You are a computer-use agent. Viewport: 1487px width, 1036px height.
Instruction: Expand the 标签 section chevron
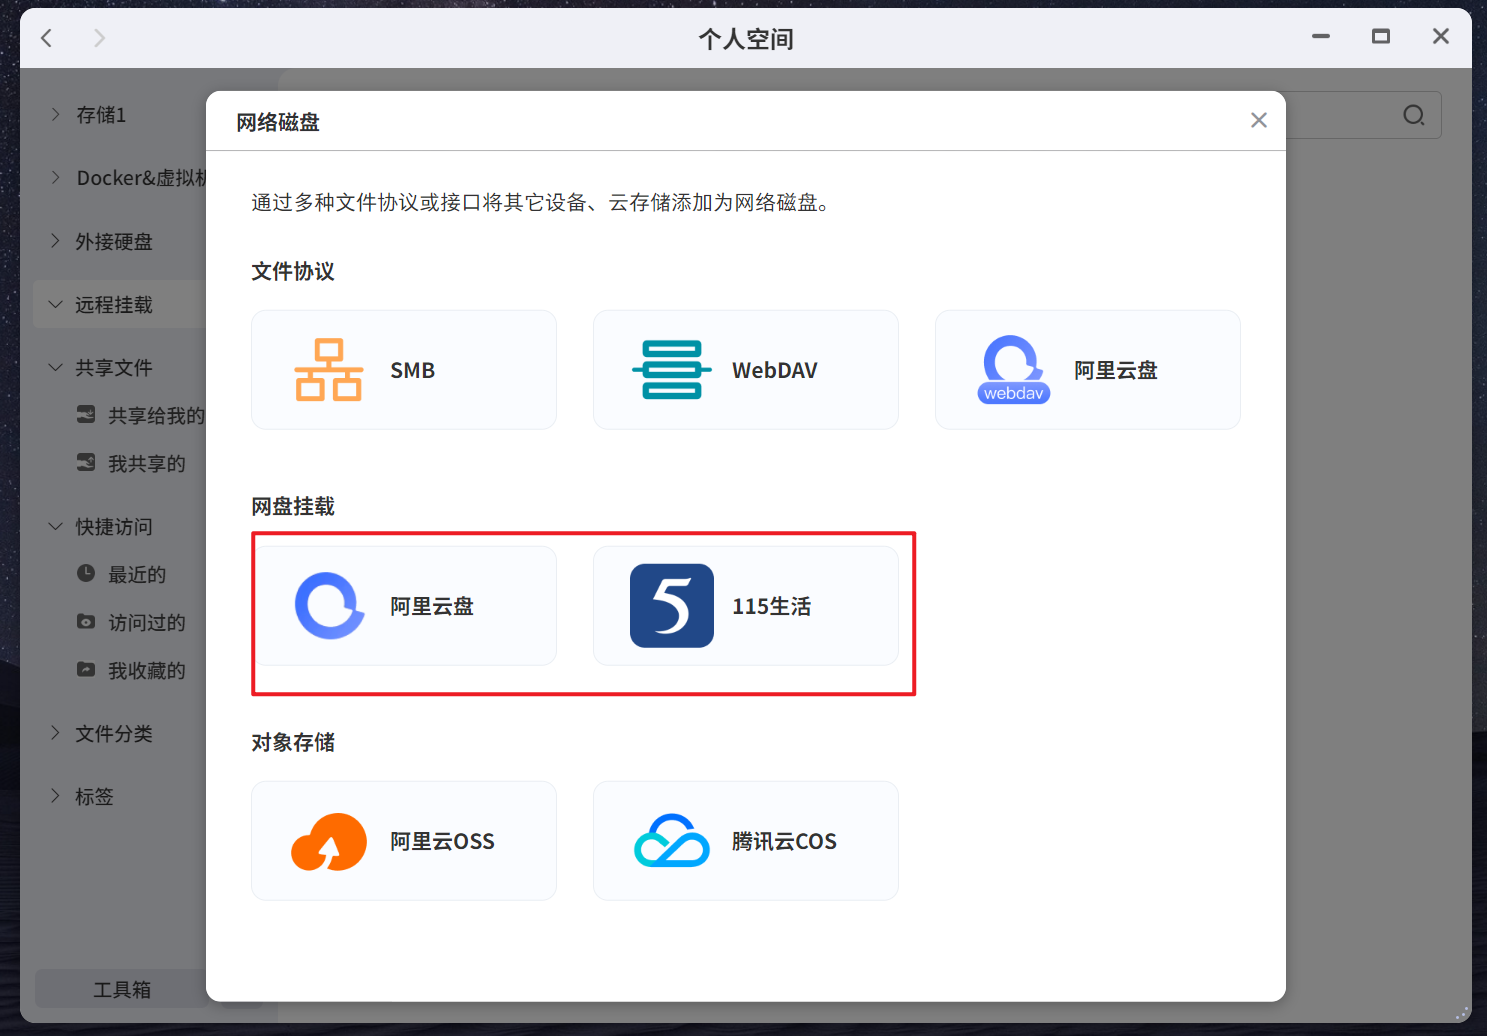55,796
